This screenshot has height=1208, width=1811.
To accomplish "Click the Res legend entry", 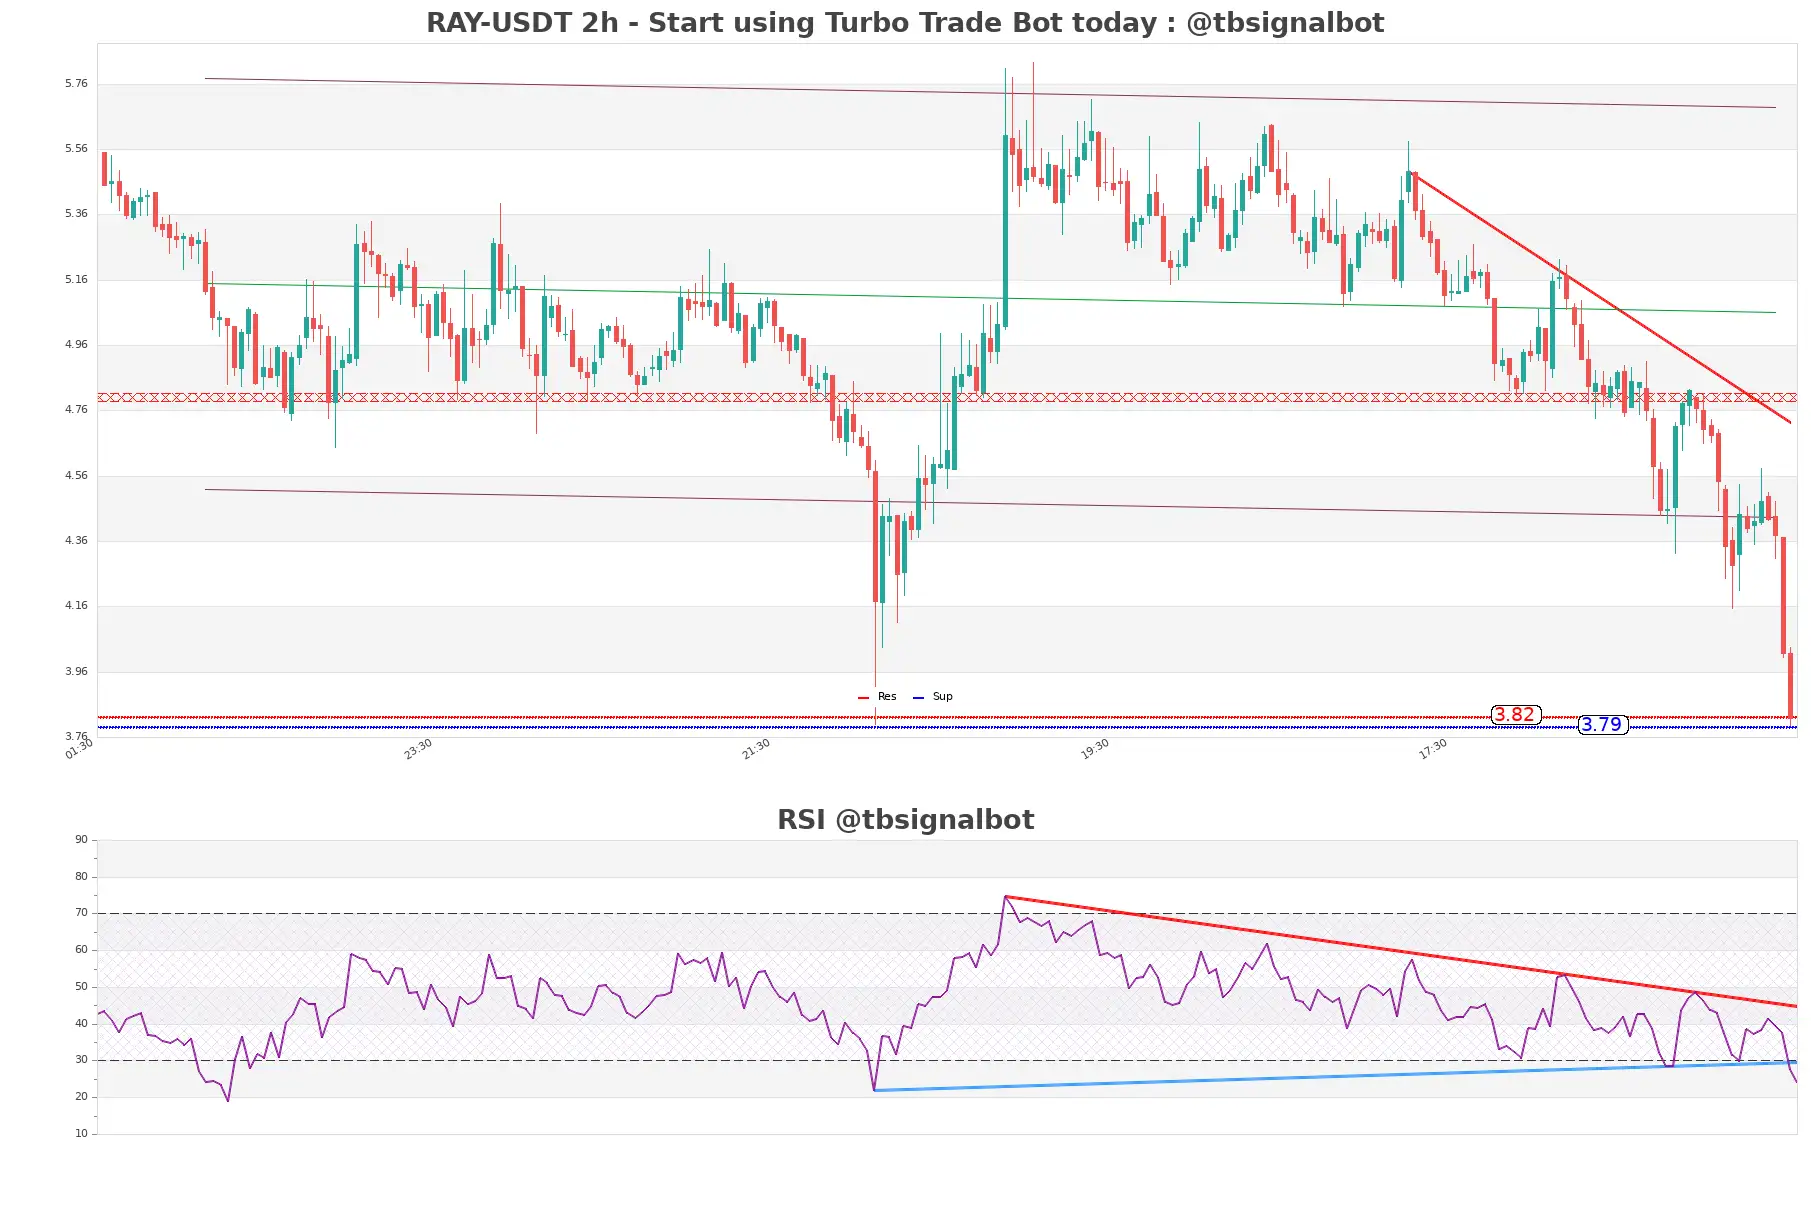I will tap(878, 696).
